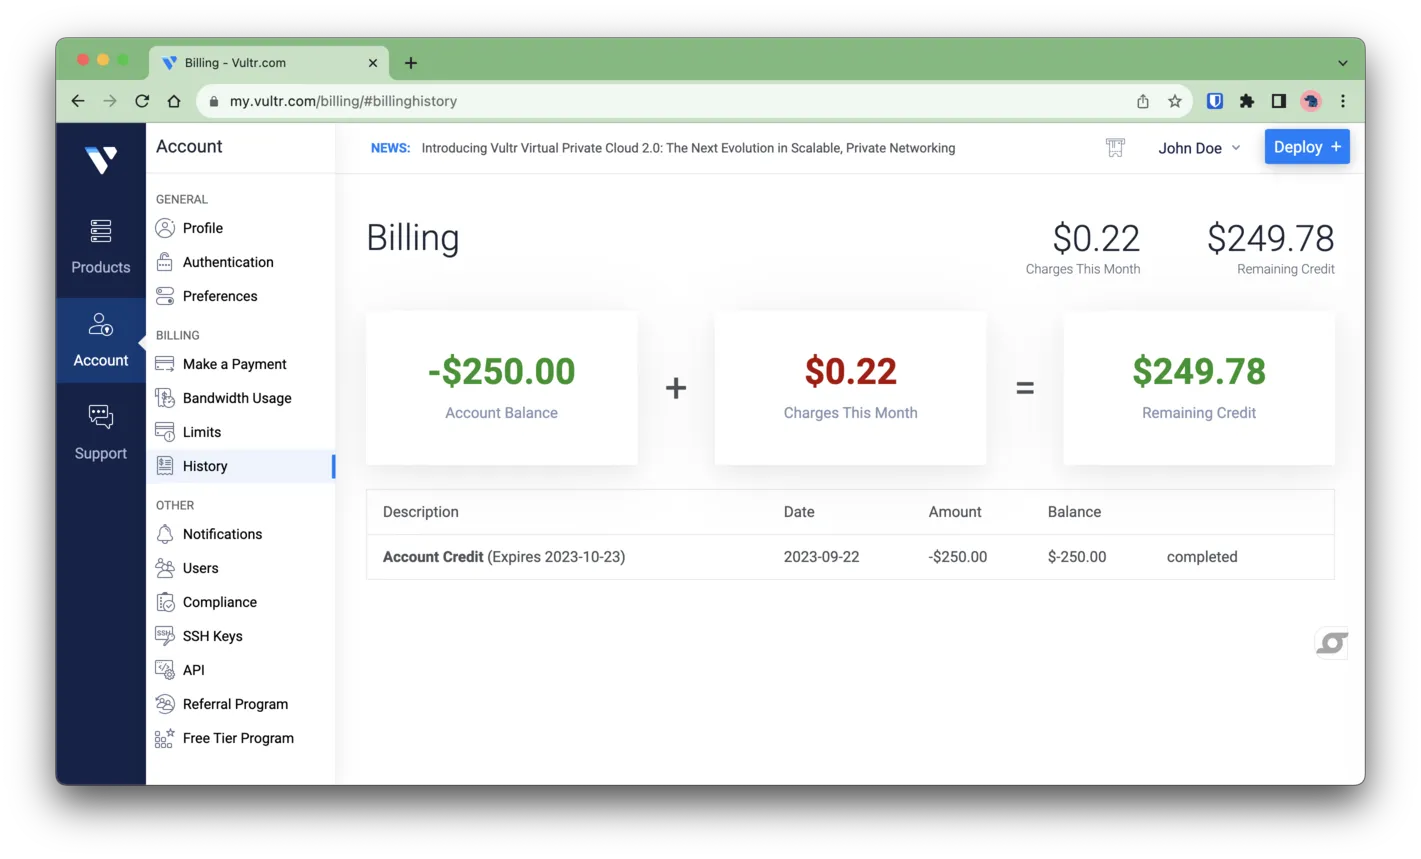Go to SSH Keys settings
Viewport: 1421px width, 859px height.
pos(212,636)
